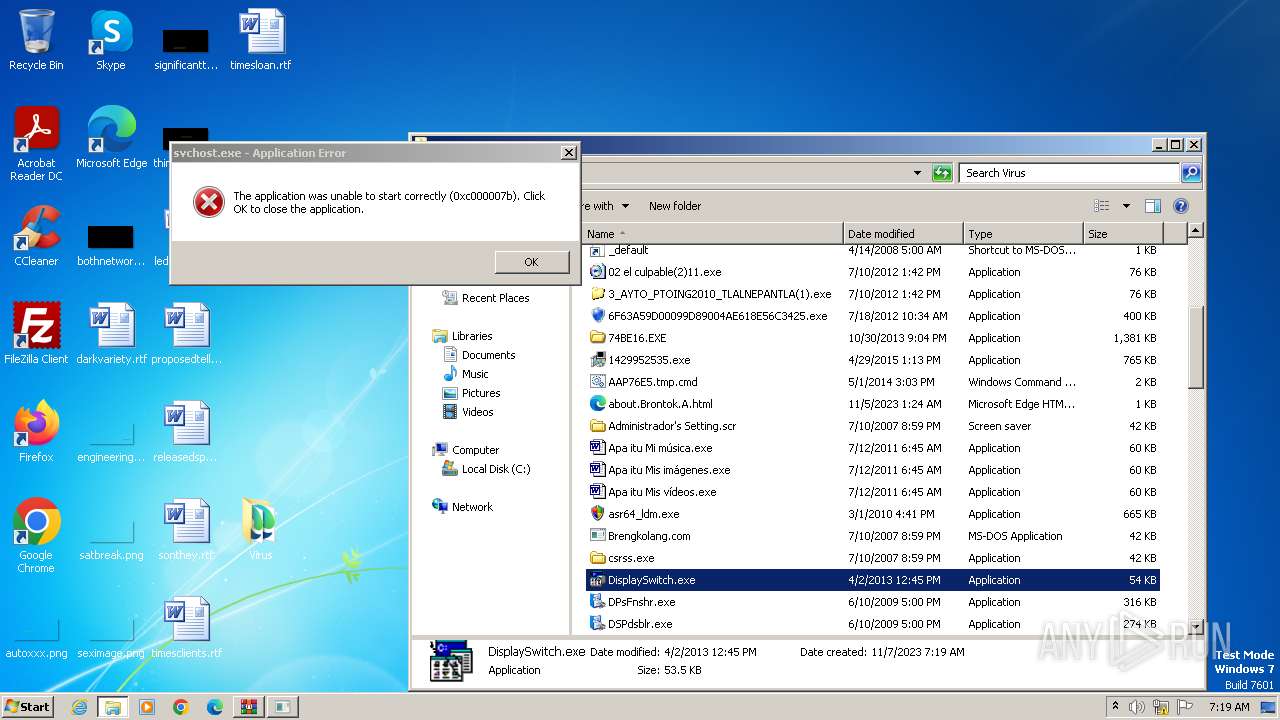Select the Microsoft Edge desktop shortcut
Viewport: 1280px width, 720px height.
pos(111,138)
